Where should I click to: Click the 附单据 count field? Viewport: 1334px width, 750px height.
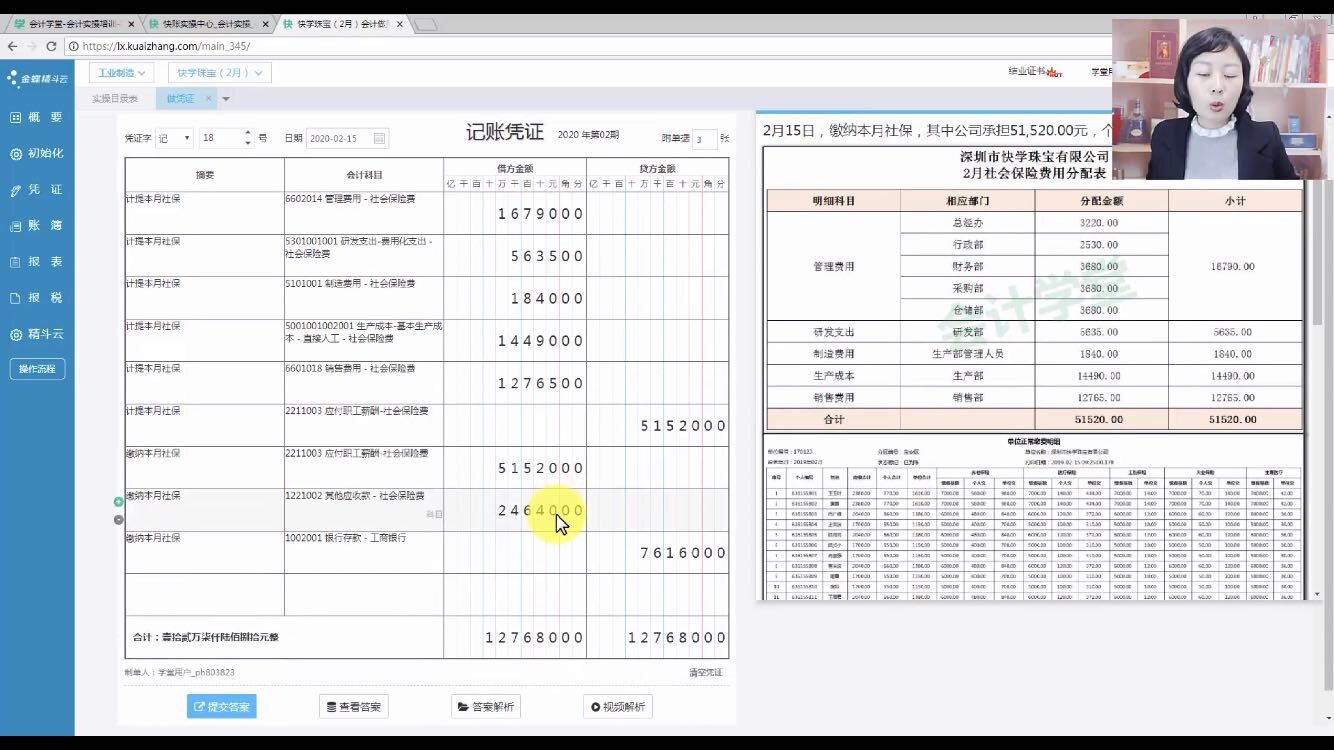click(704, 139)
